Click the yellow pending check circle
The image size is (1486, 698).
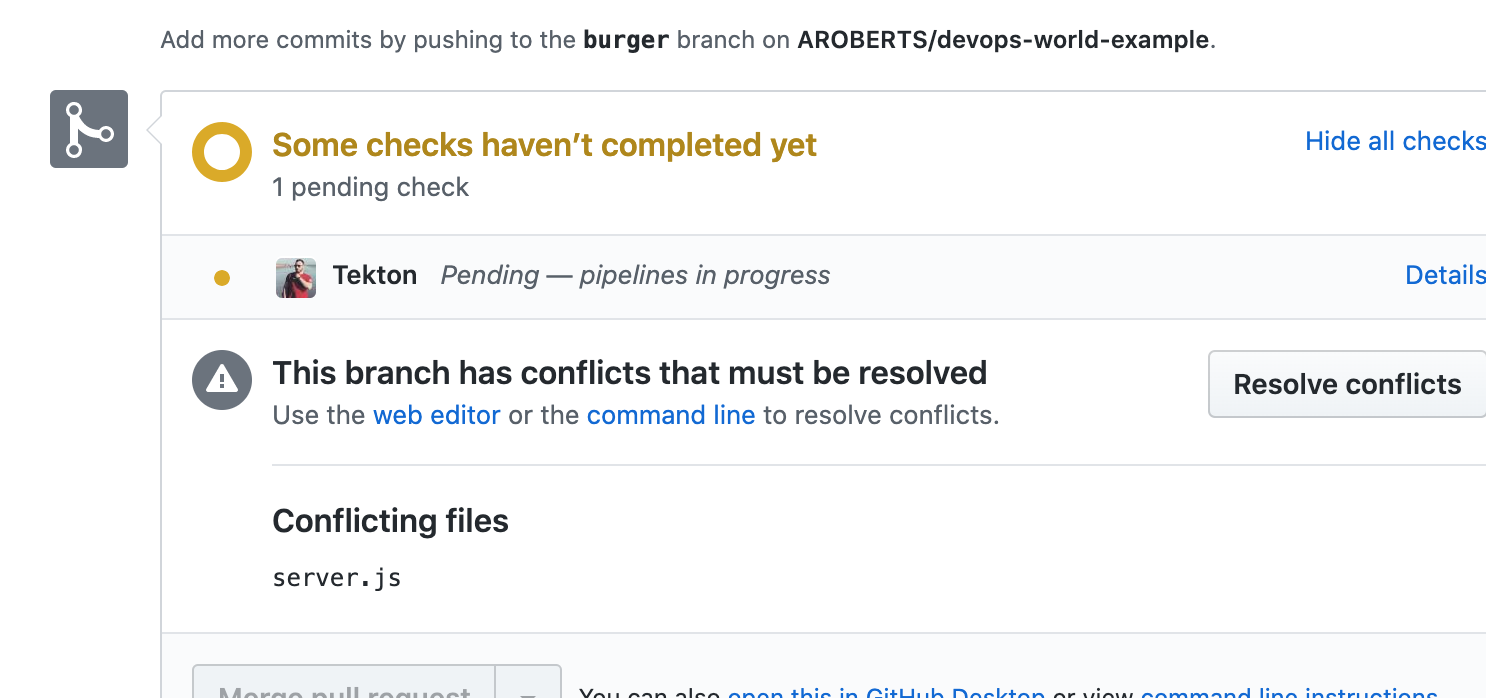[x=221, y=152]
